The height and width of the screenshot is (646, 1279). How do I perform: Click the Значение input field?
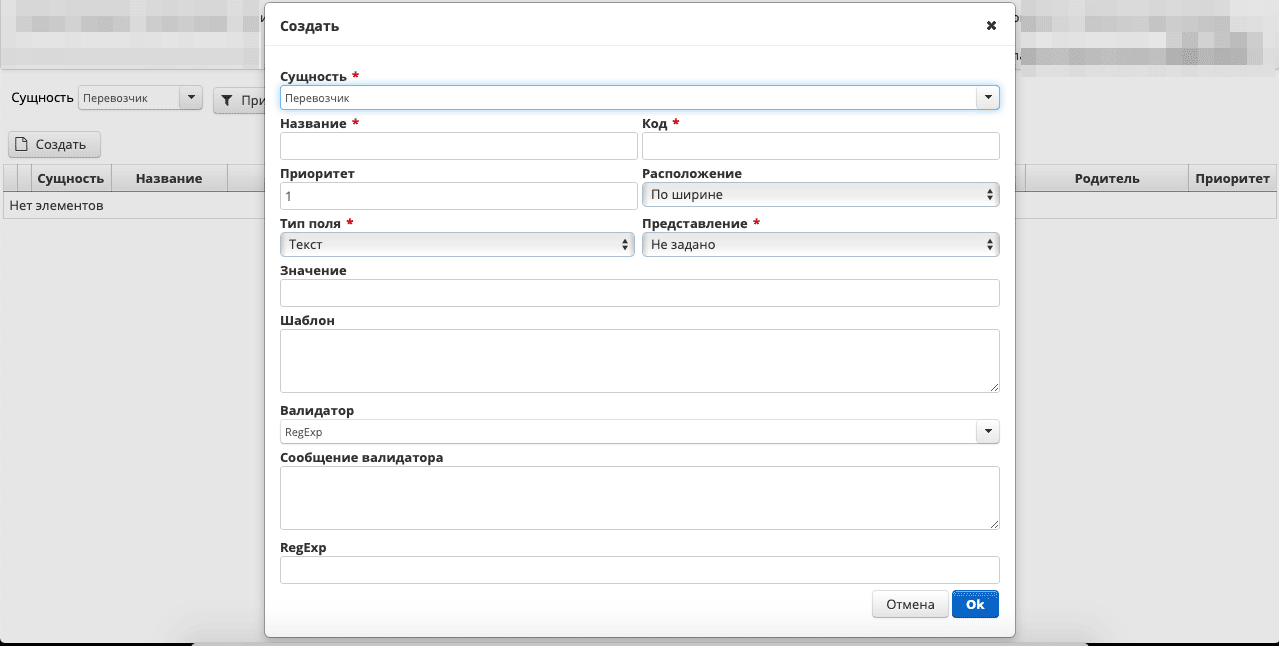pos(639,293)
